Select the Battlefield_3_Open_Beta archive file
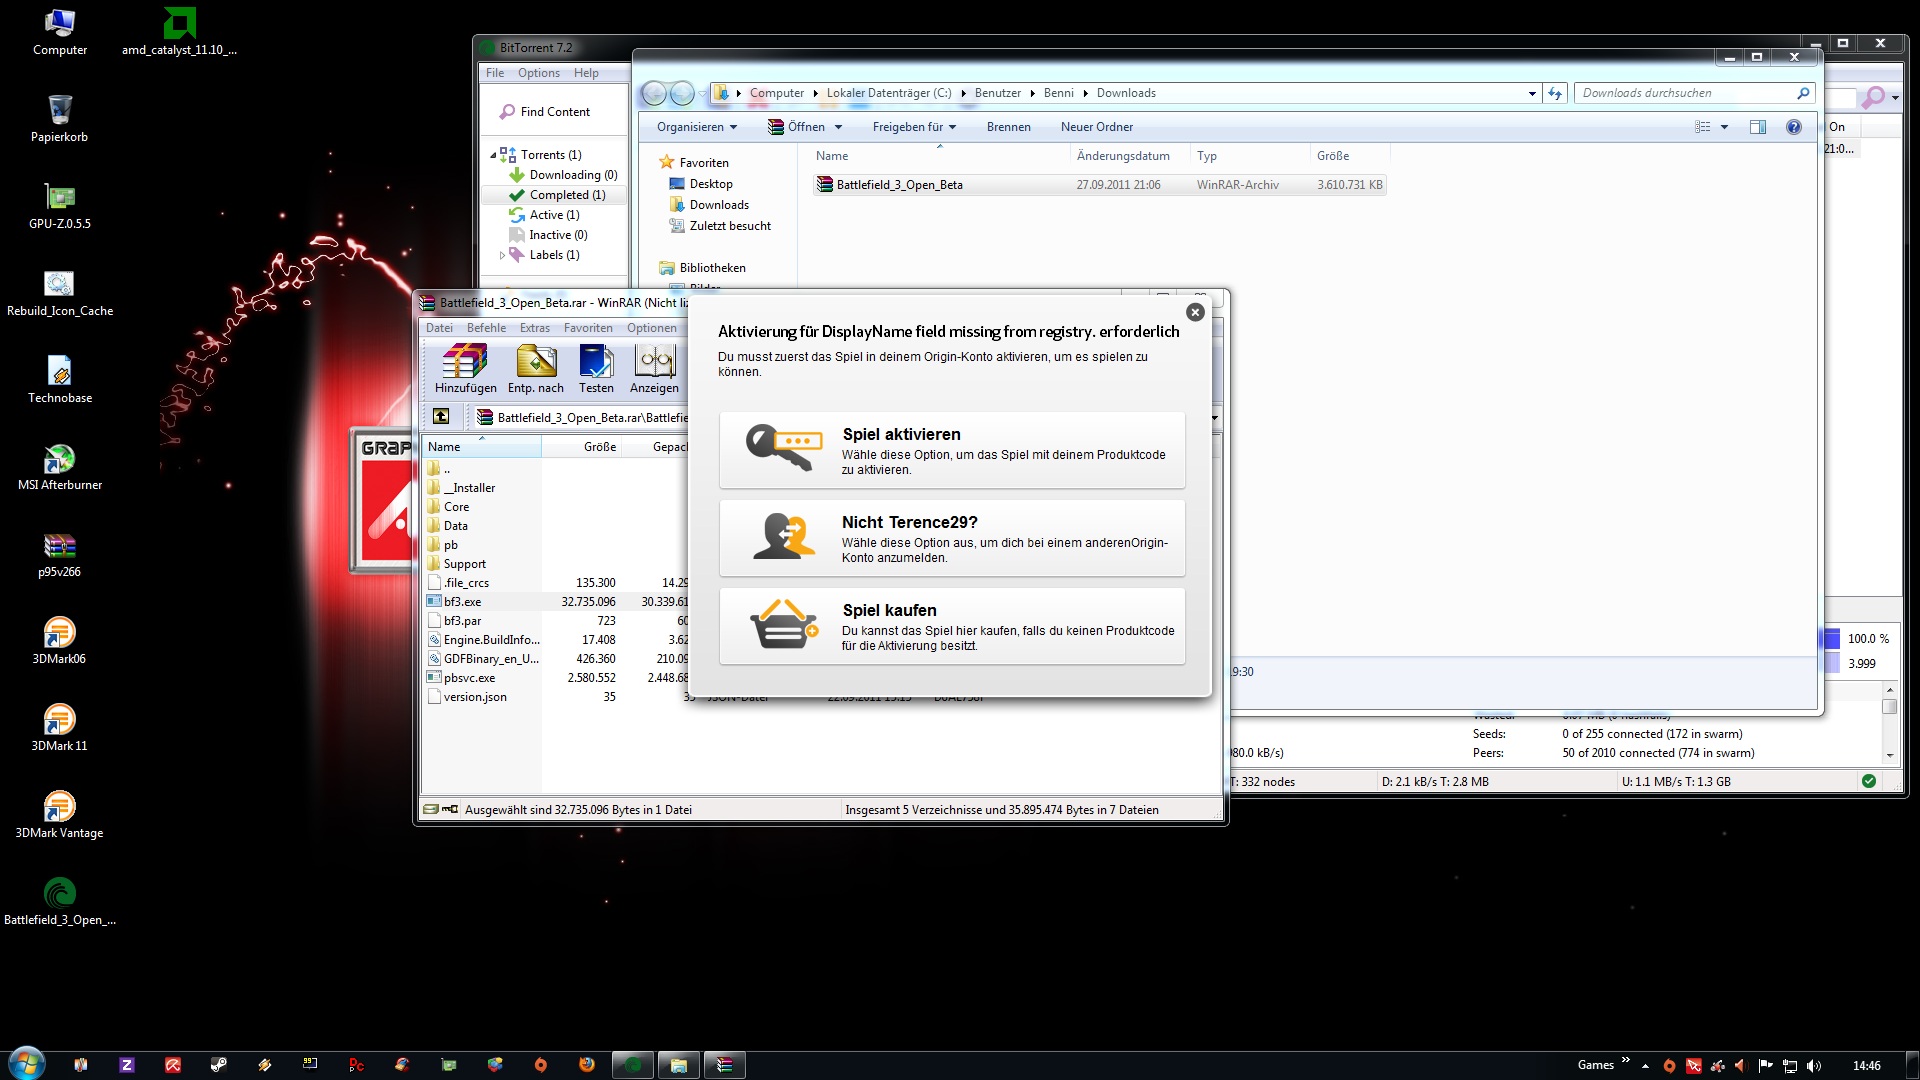Viewport: 1920px width, 1080px height. (1100, 185)
